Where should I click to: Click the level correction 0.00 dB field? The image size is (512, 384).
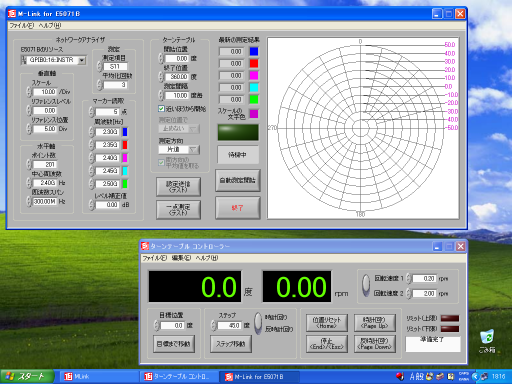tap(107, 205)
